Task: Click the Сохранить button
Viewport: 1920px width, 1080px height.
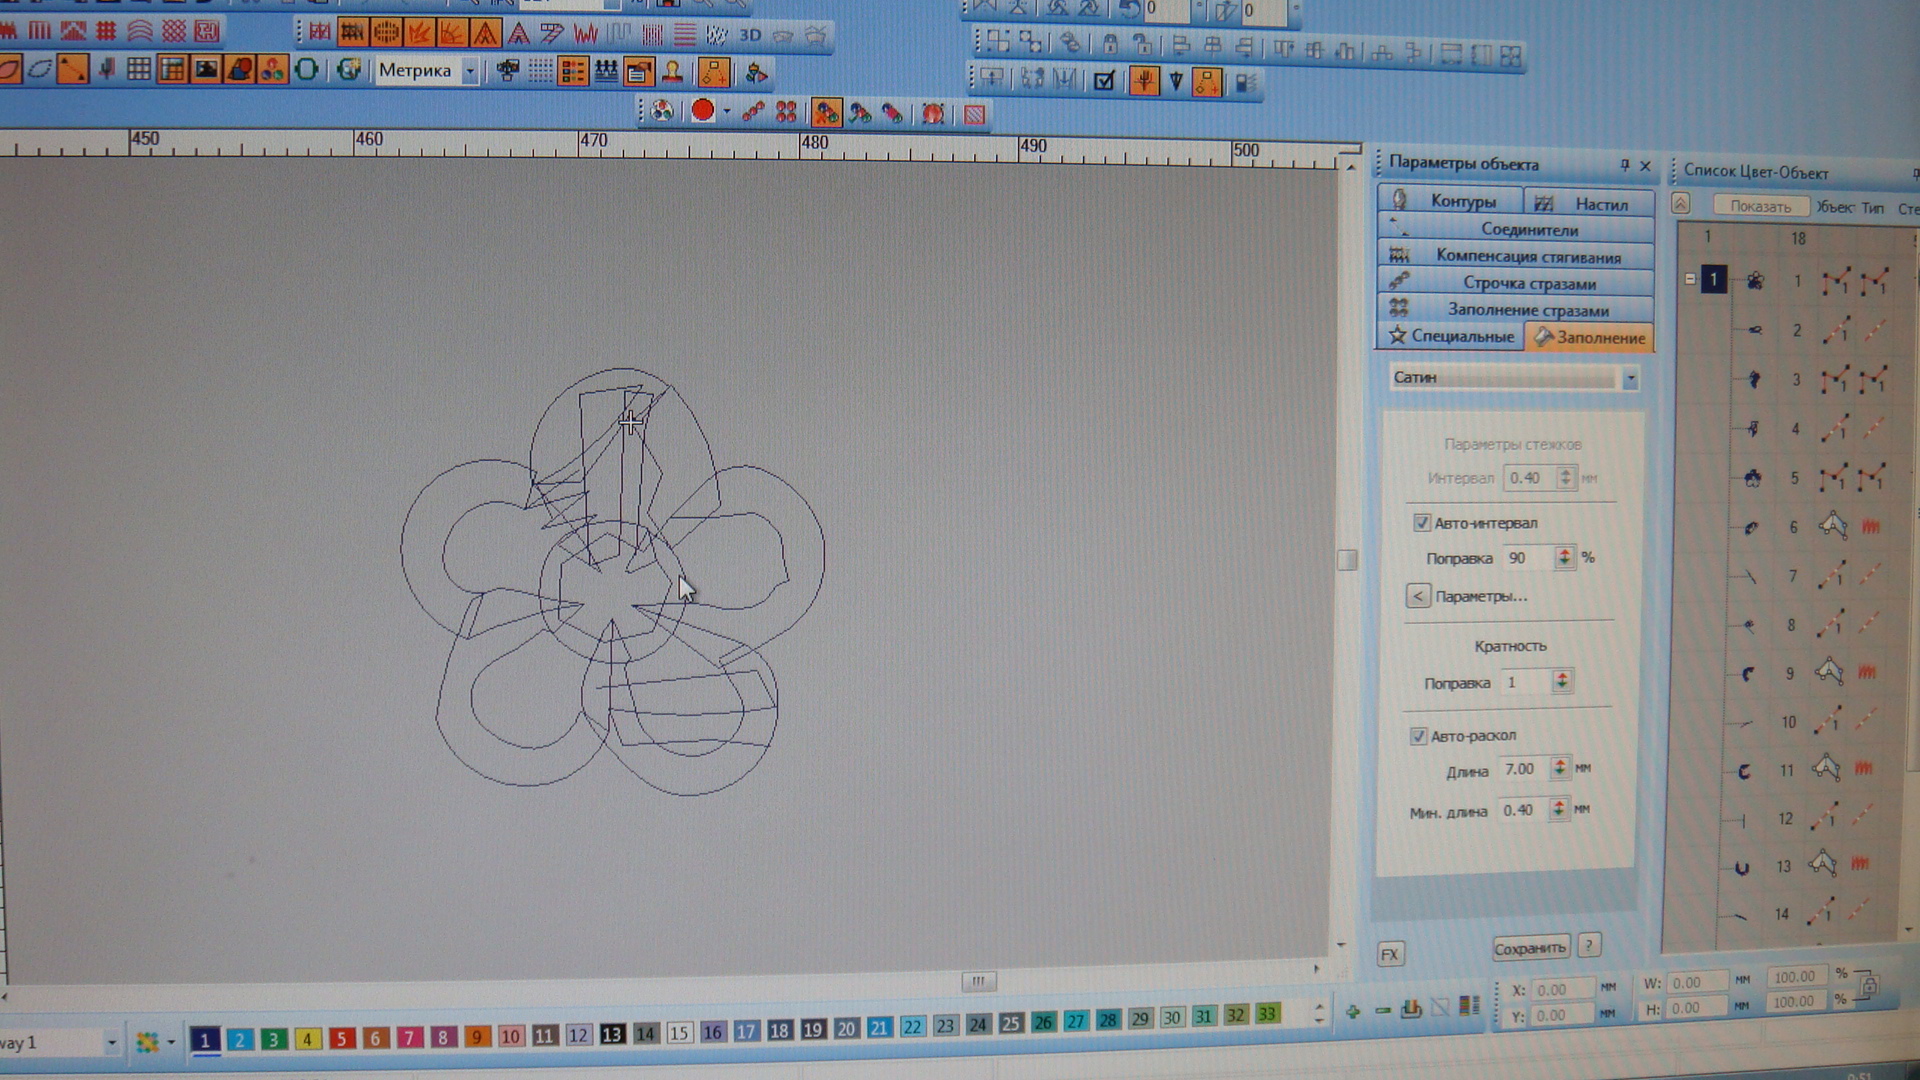Action: tap(1529, 948)
